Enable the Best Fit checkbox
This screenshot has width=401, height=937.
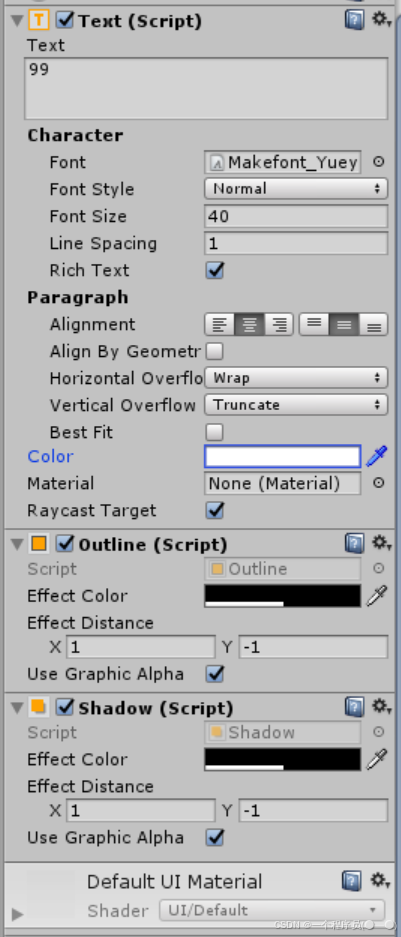click(x=215, y=432)
